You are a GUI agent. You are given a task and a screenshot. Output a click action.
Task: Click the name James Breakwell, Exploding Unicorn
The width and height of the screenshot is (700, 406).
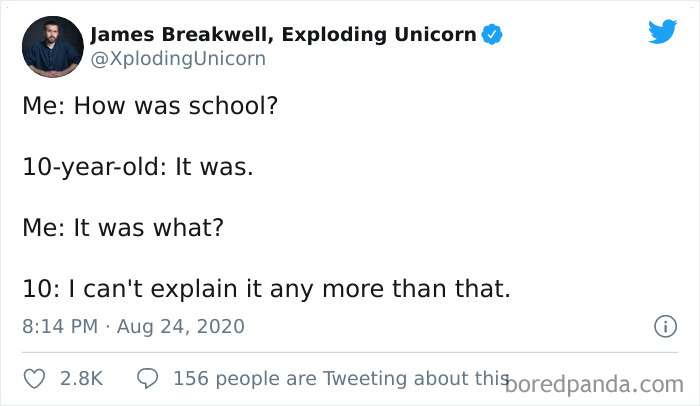coord(283,35)
